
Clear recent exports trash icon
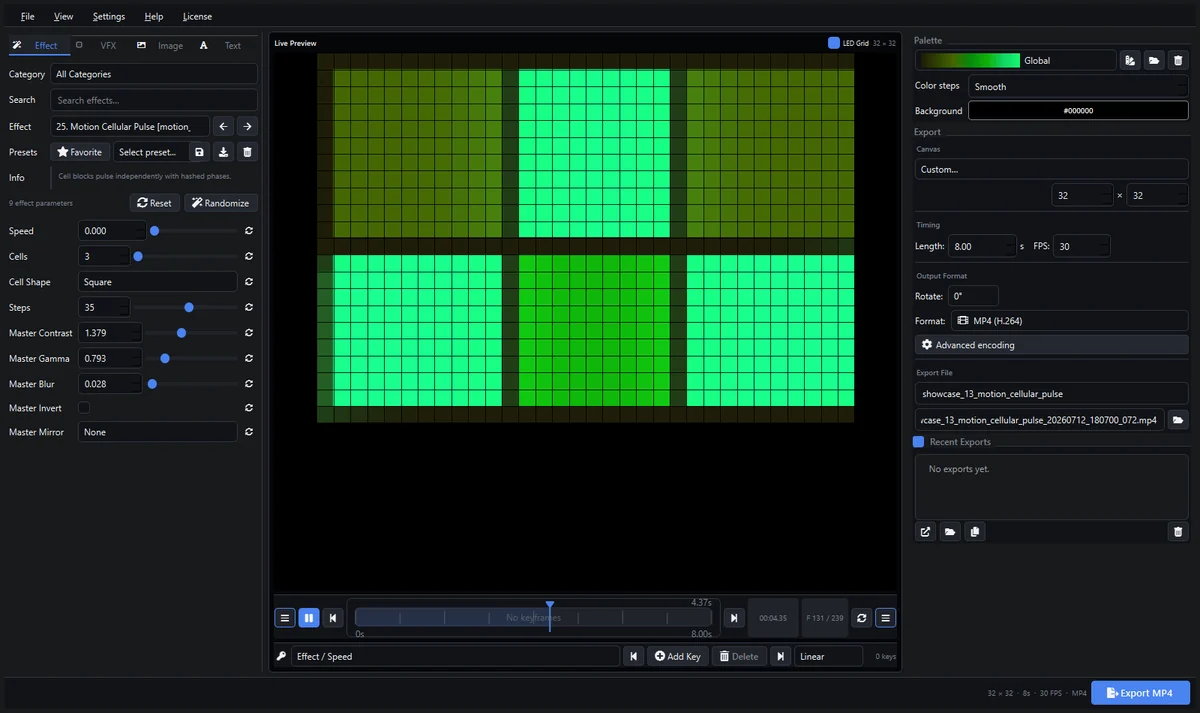(x=1178, y=532)
